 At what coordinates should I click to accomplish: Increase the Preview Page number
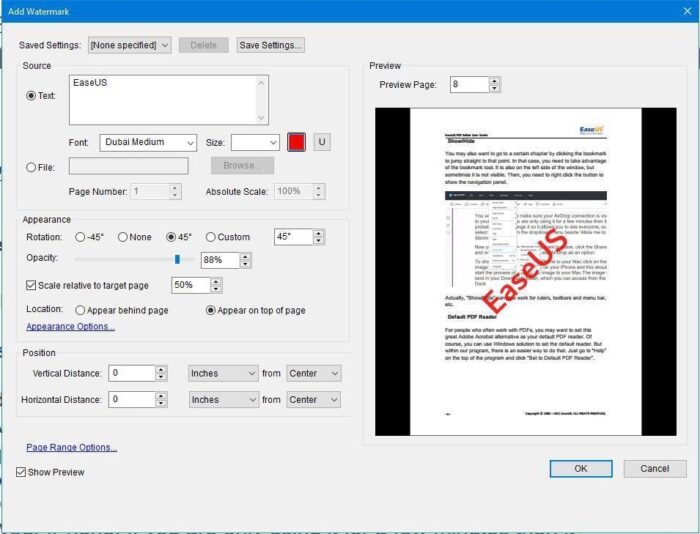(494, 81)
